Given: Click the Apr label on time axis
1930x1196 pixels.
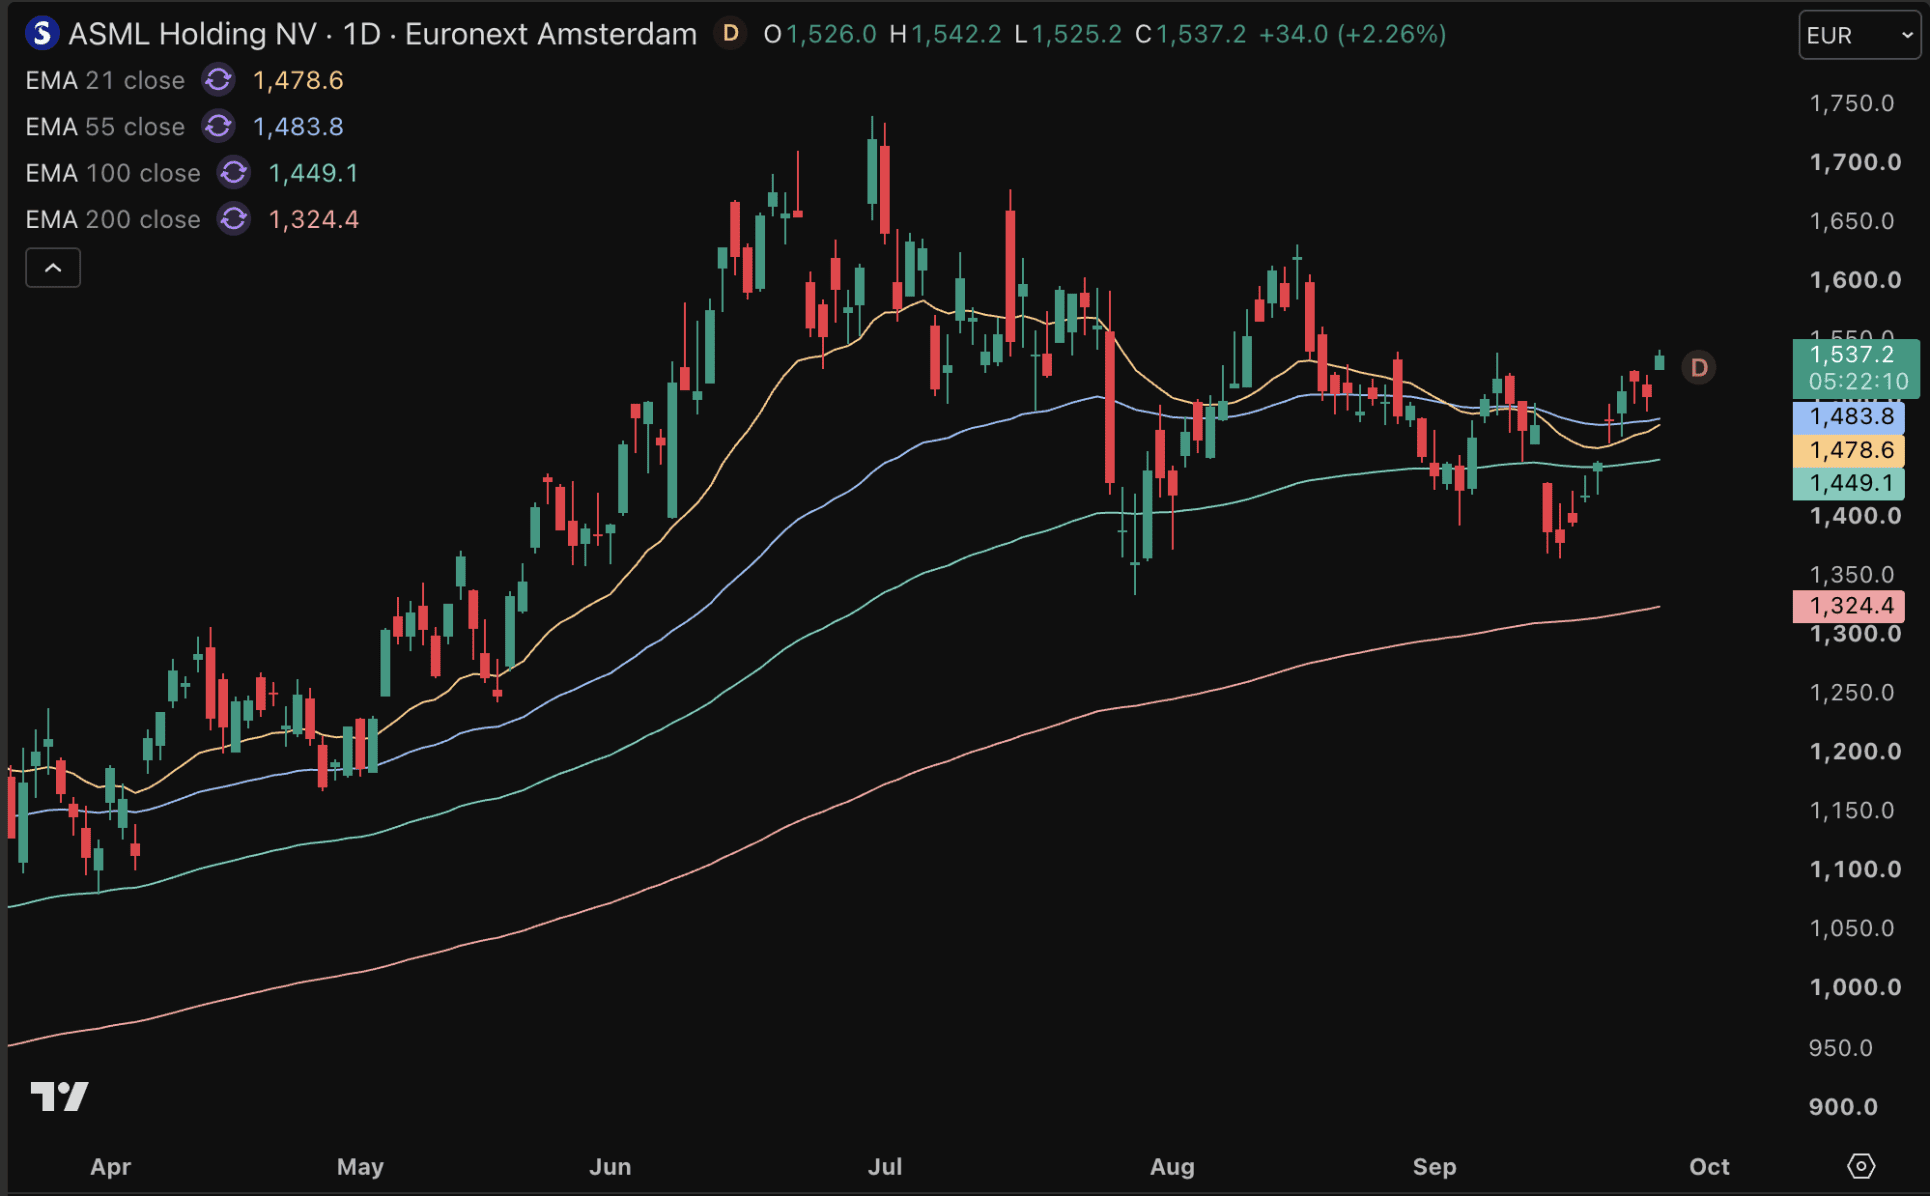Looking at the screenshot, I should coord(110,1166).
